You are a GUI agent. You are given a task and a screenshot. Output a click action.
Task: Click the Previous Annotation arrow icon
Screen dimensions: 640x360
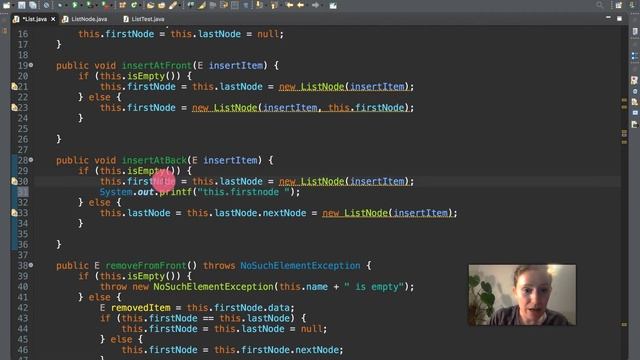[274, 5]
